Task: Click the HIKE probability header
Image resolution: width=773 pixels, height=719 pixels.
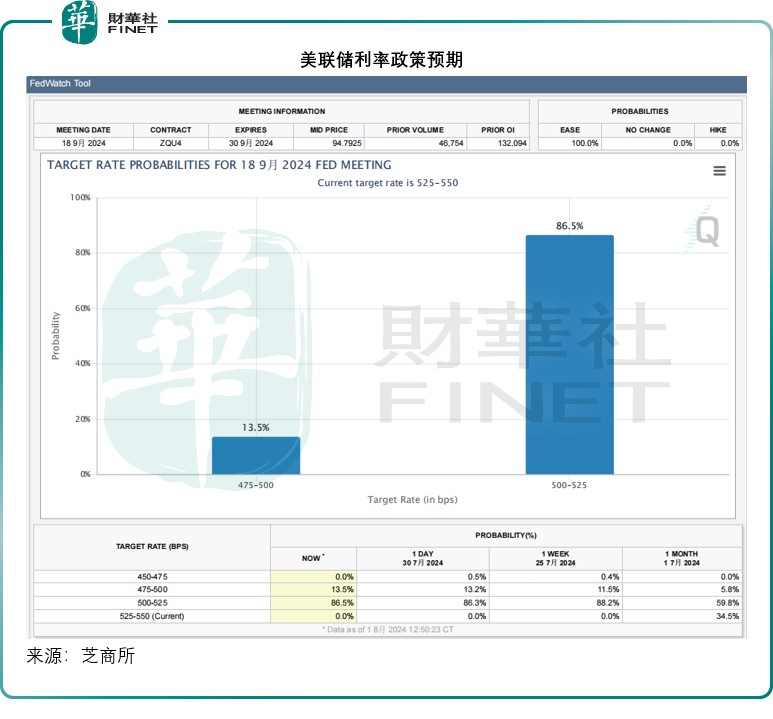Action: (x=719, y=130)
